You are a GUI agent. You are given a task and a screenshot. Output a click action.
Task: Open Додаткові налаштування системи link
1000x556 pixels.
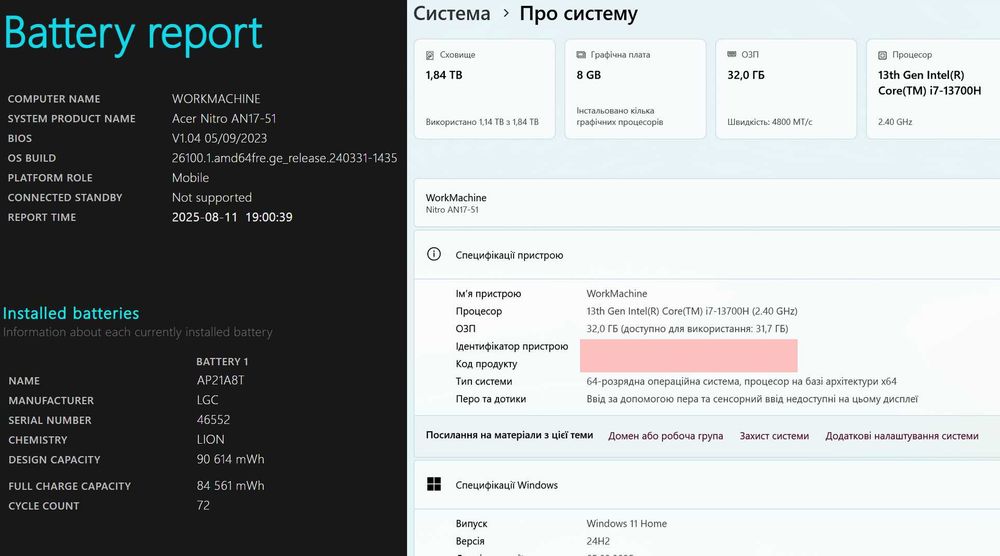click(x=902, y=435)
